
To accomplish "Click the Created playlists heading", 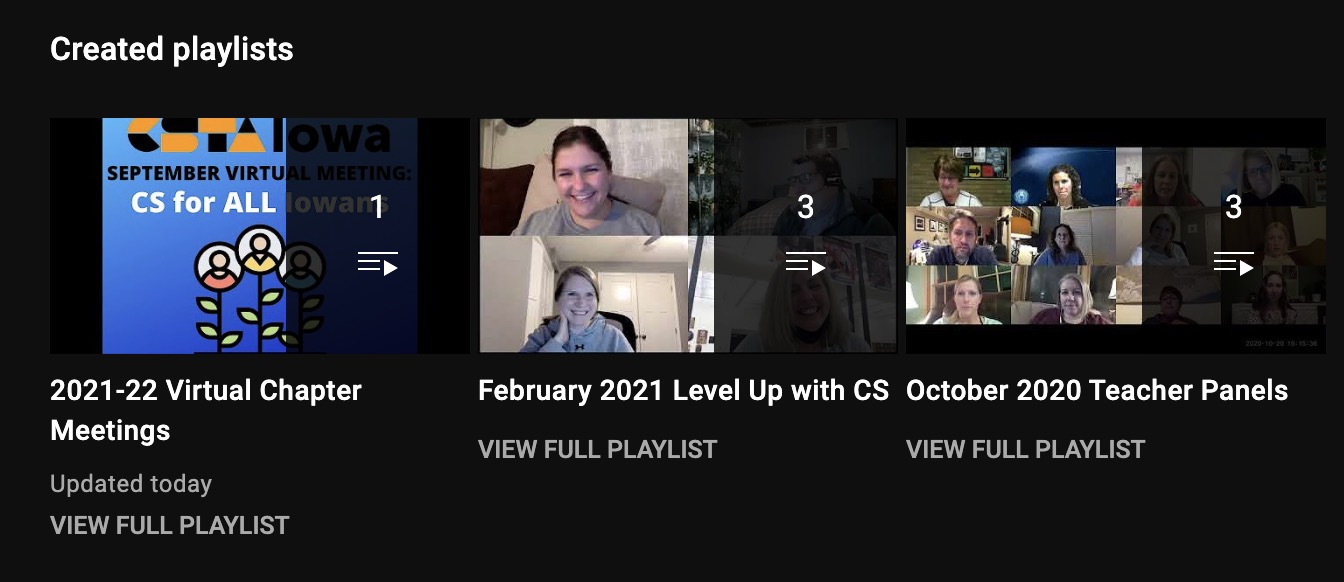I will [x=172, y=49].
